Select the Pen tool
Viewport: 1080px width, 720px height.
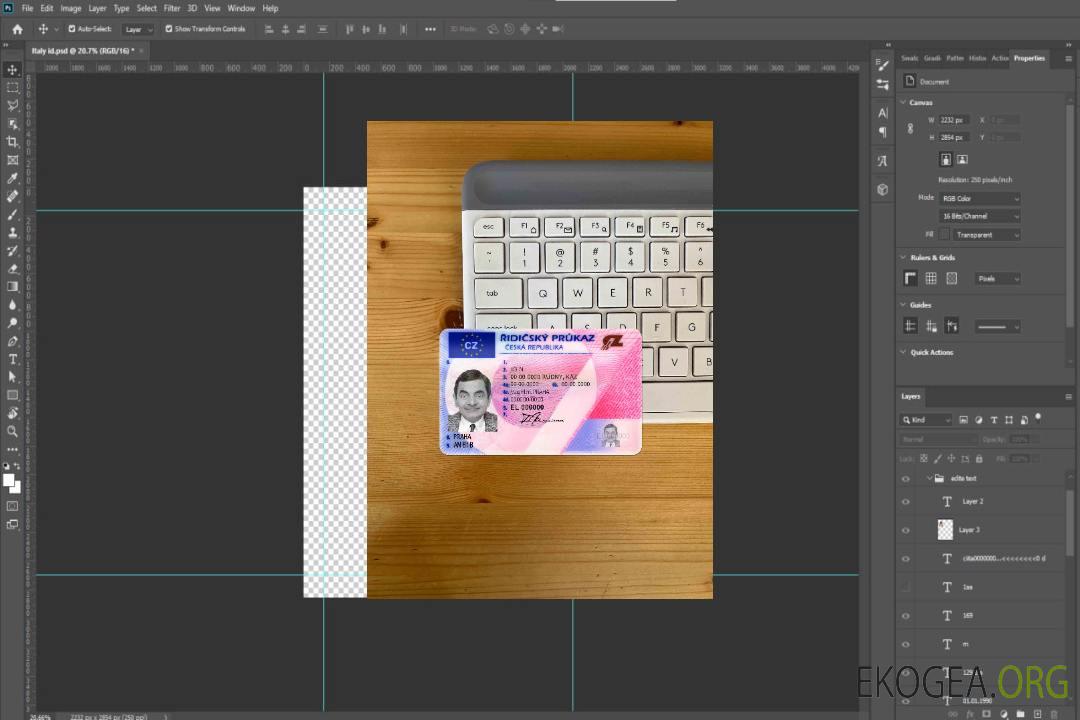point(12,341)
